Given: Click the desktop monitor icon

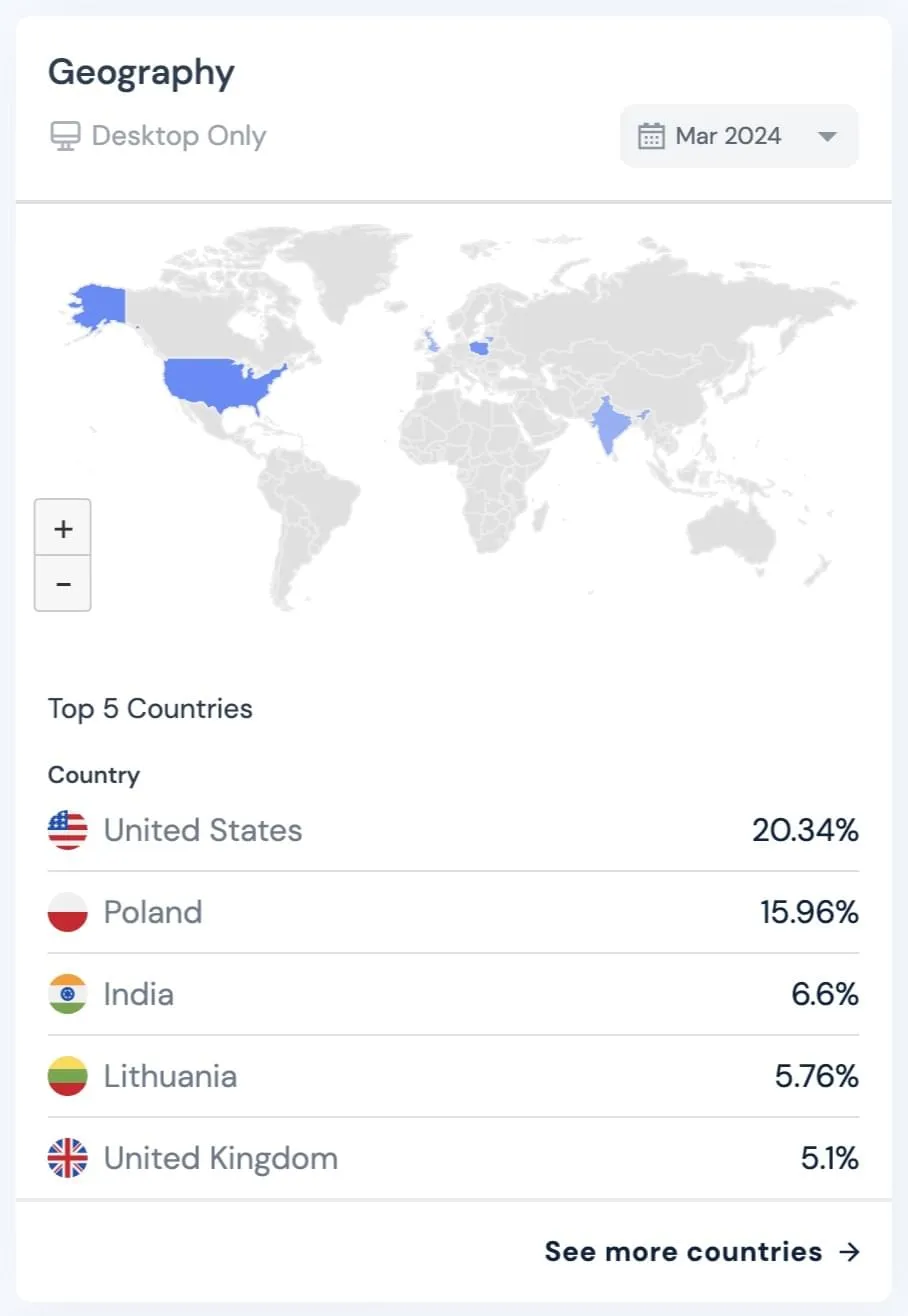Looking at the screenshot, I should (64, 136).
